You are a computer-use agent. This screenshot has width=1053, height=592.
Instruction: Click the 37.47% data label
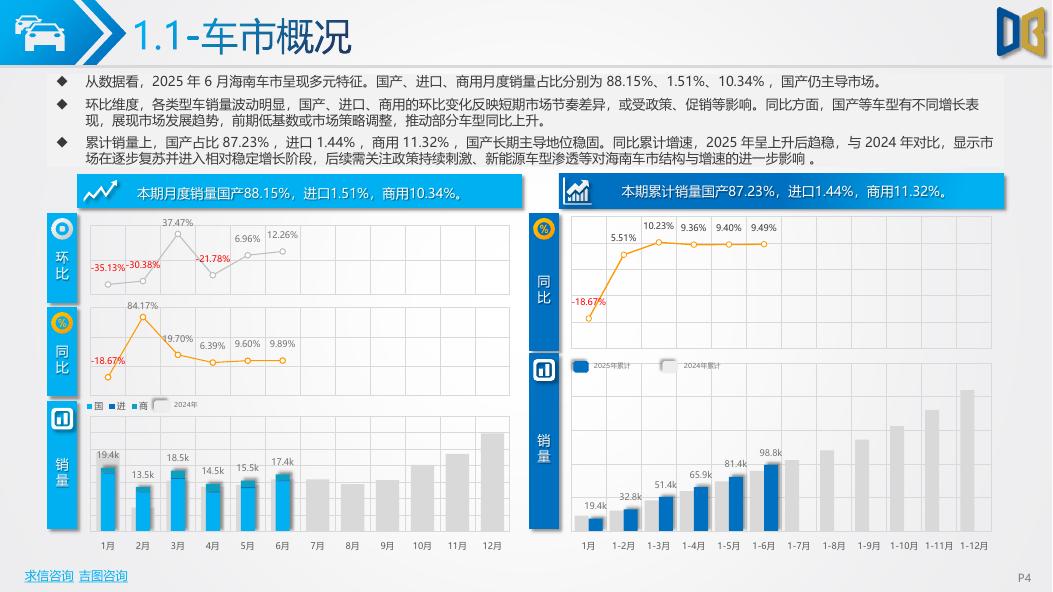coord(177,222)
